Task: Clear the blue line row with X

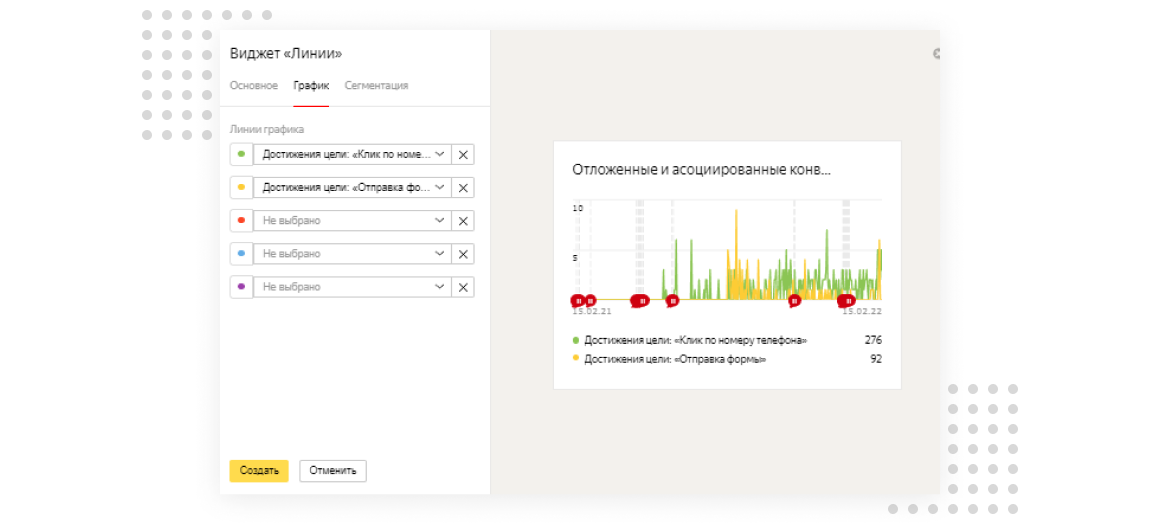Action: point(463,254)
